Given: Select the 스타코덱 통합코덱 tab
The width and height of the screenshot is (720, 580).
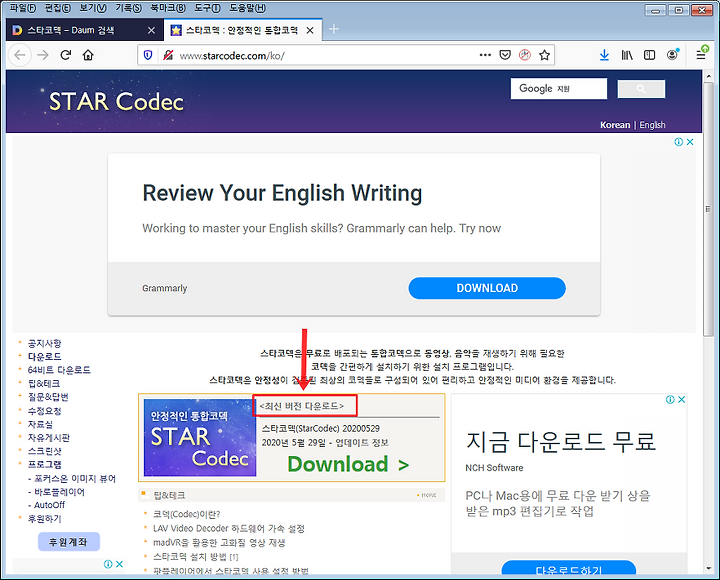Looking at the screenshot, I should 242,30.
